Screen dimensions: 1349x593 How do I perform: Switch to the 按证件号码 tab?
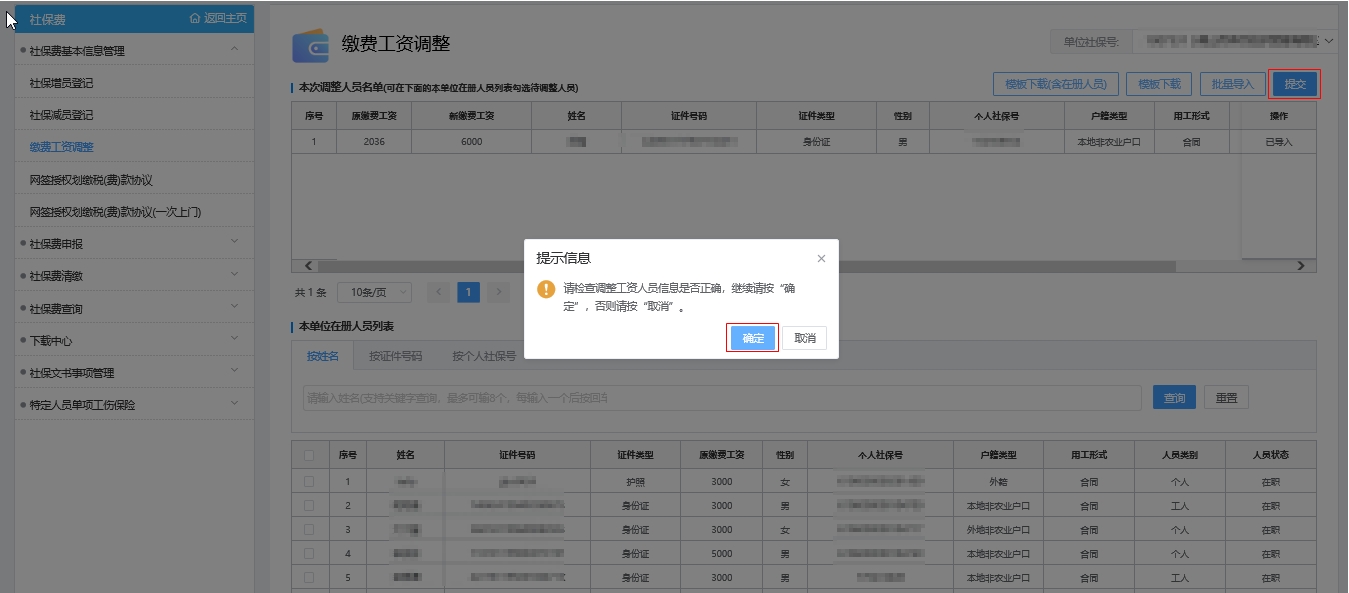tap(395, 356)
